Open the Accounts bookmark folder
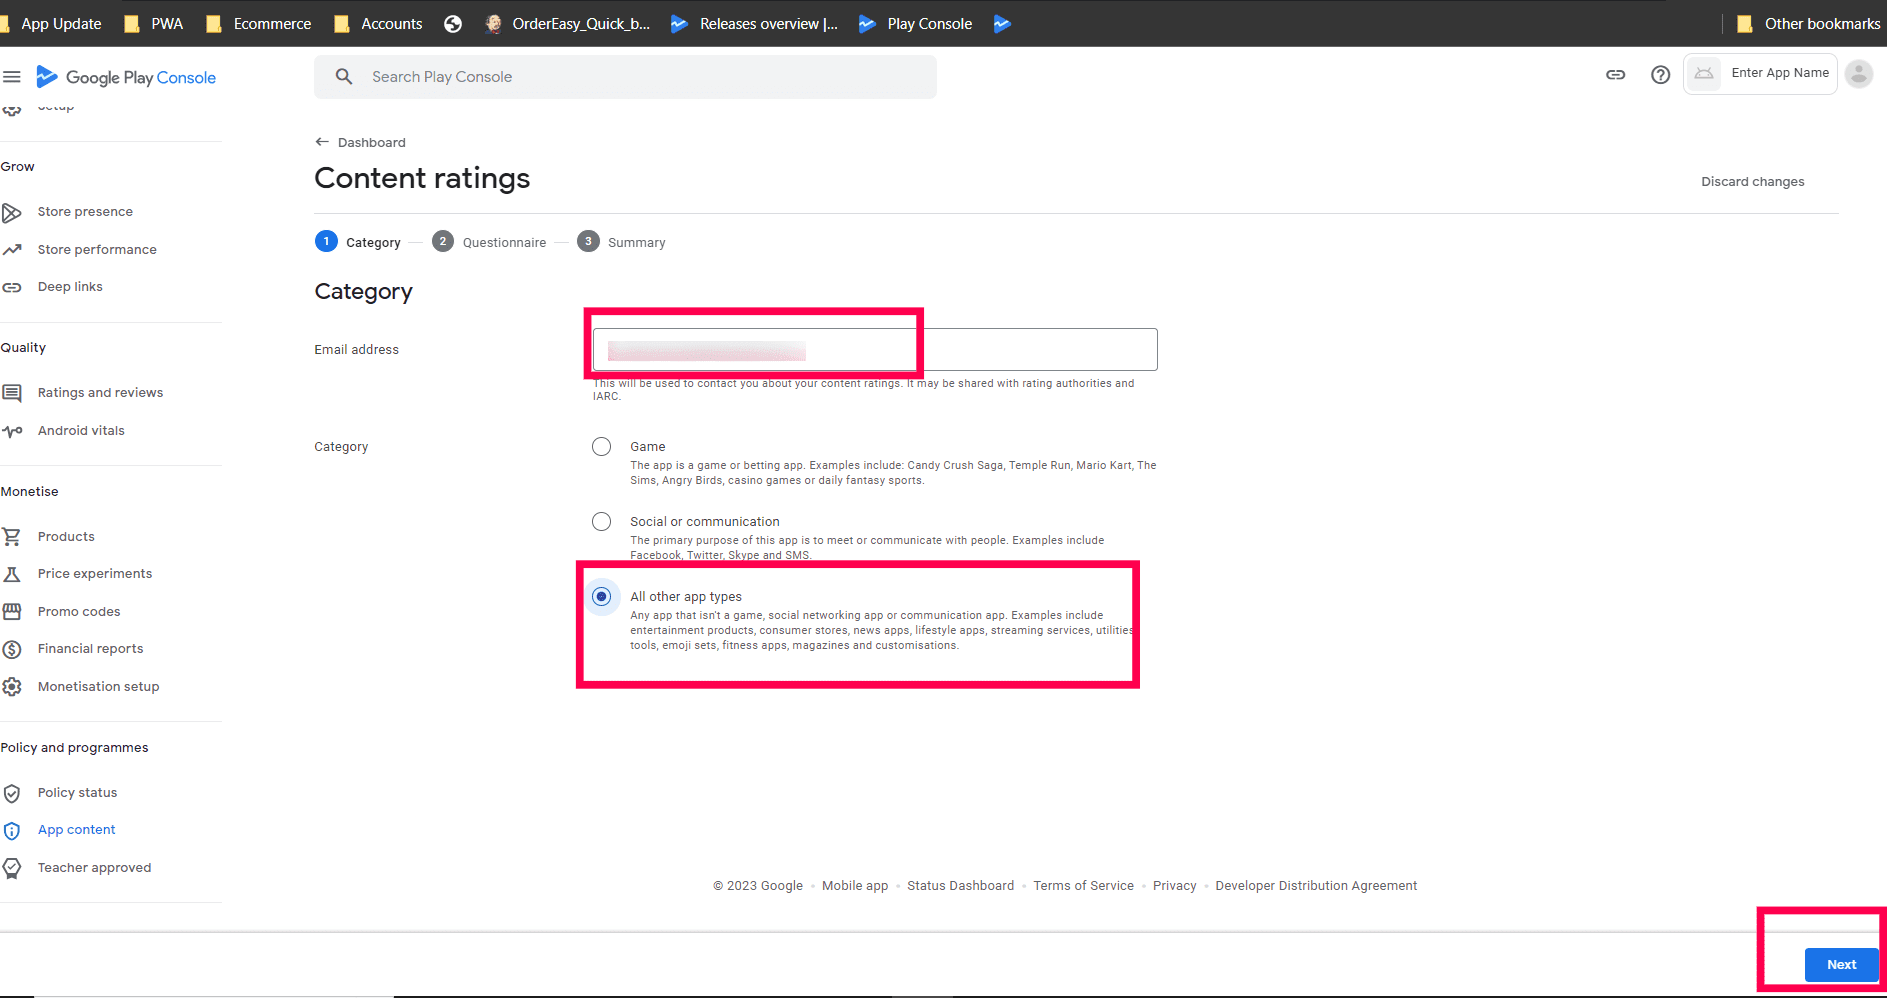 [x=378, y=24]
